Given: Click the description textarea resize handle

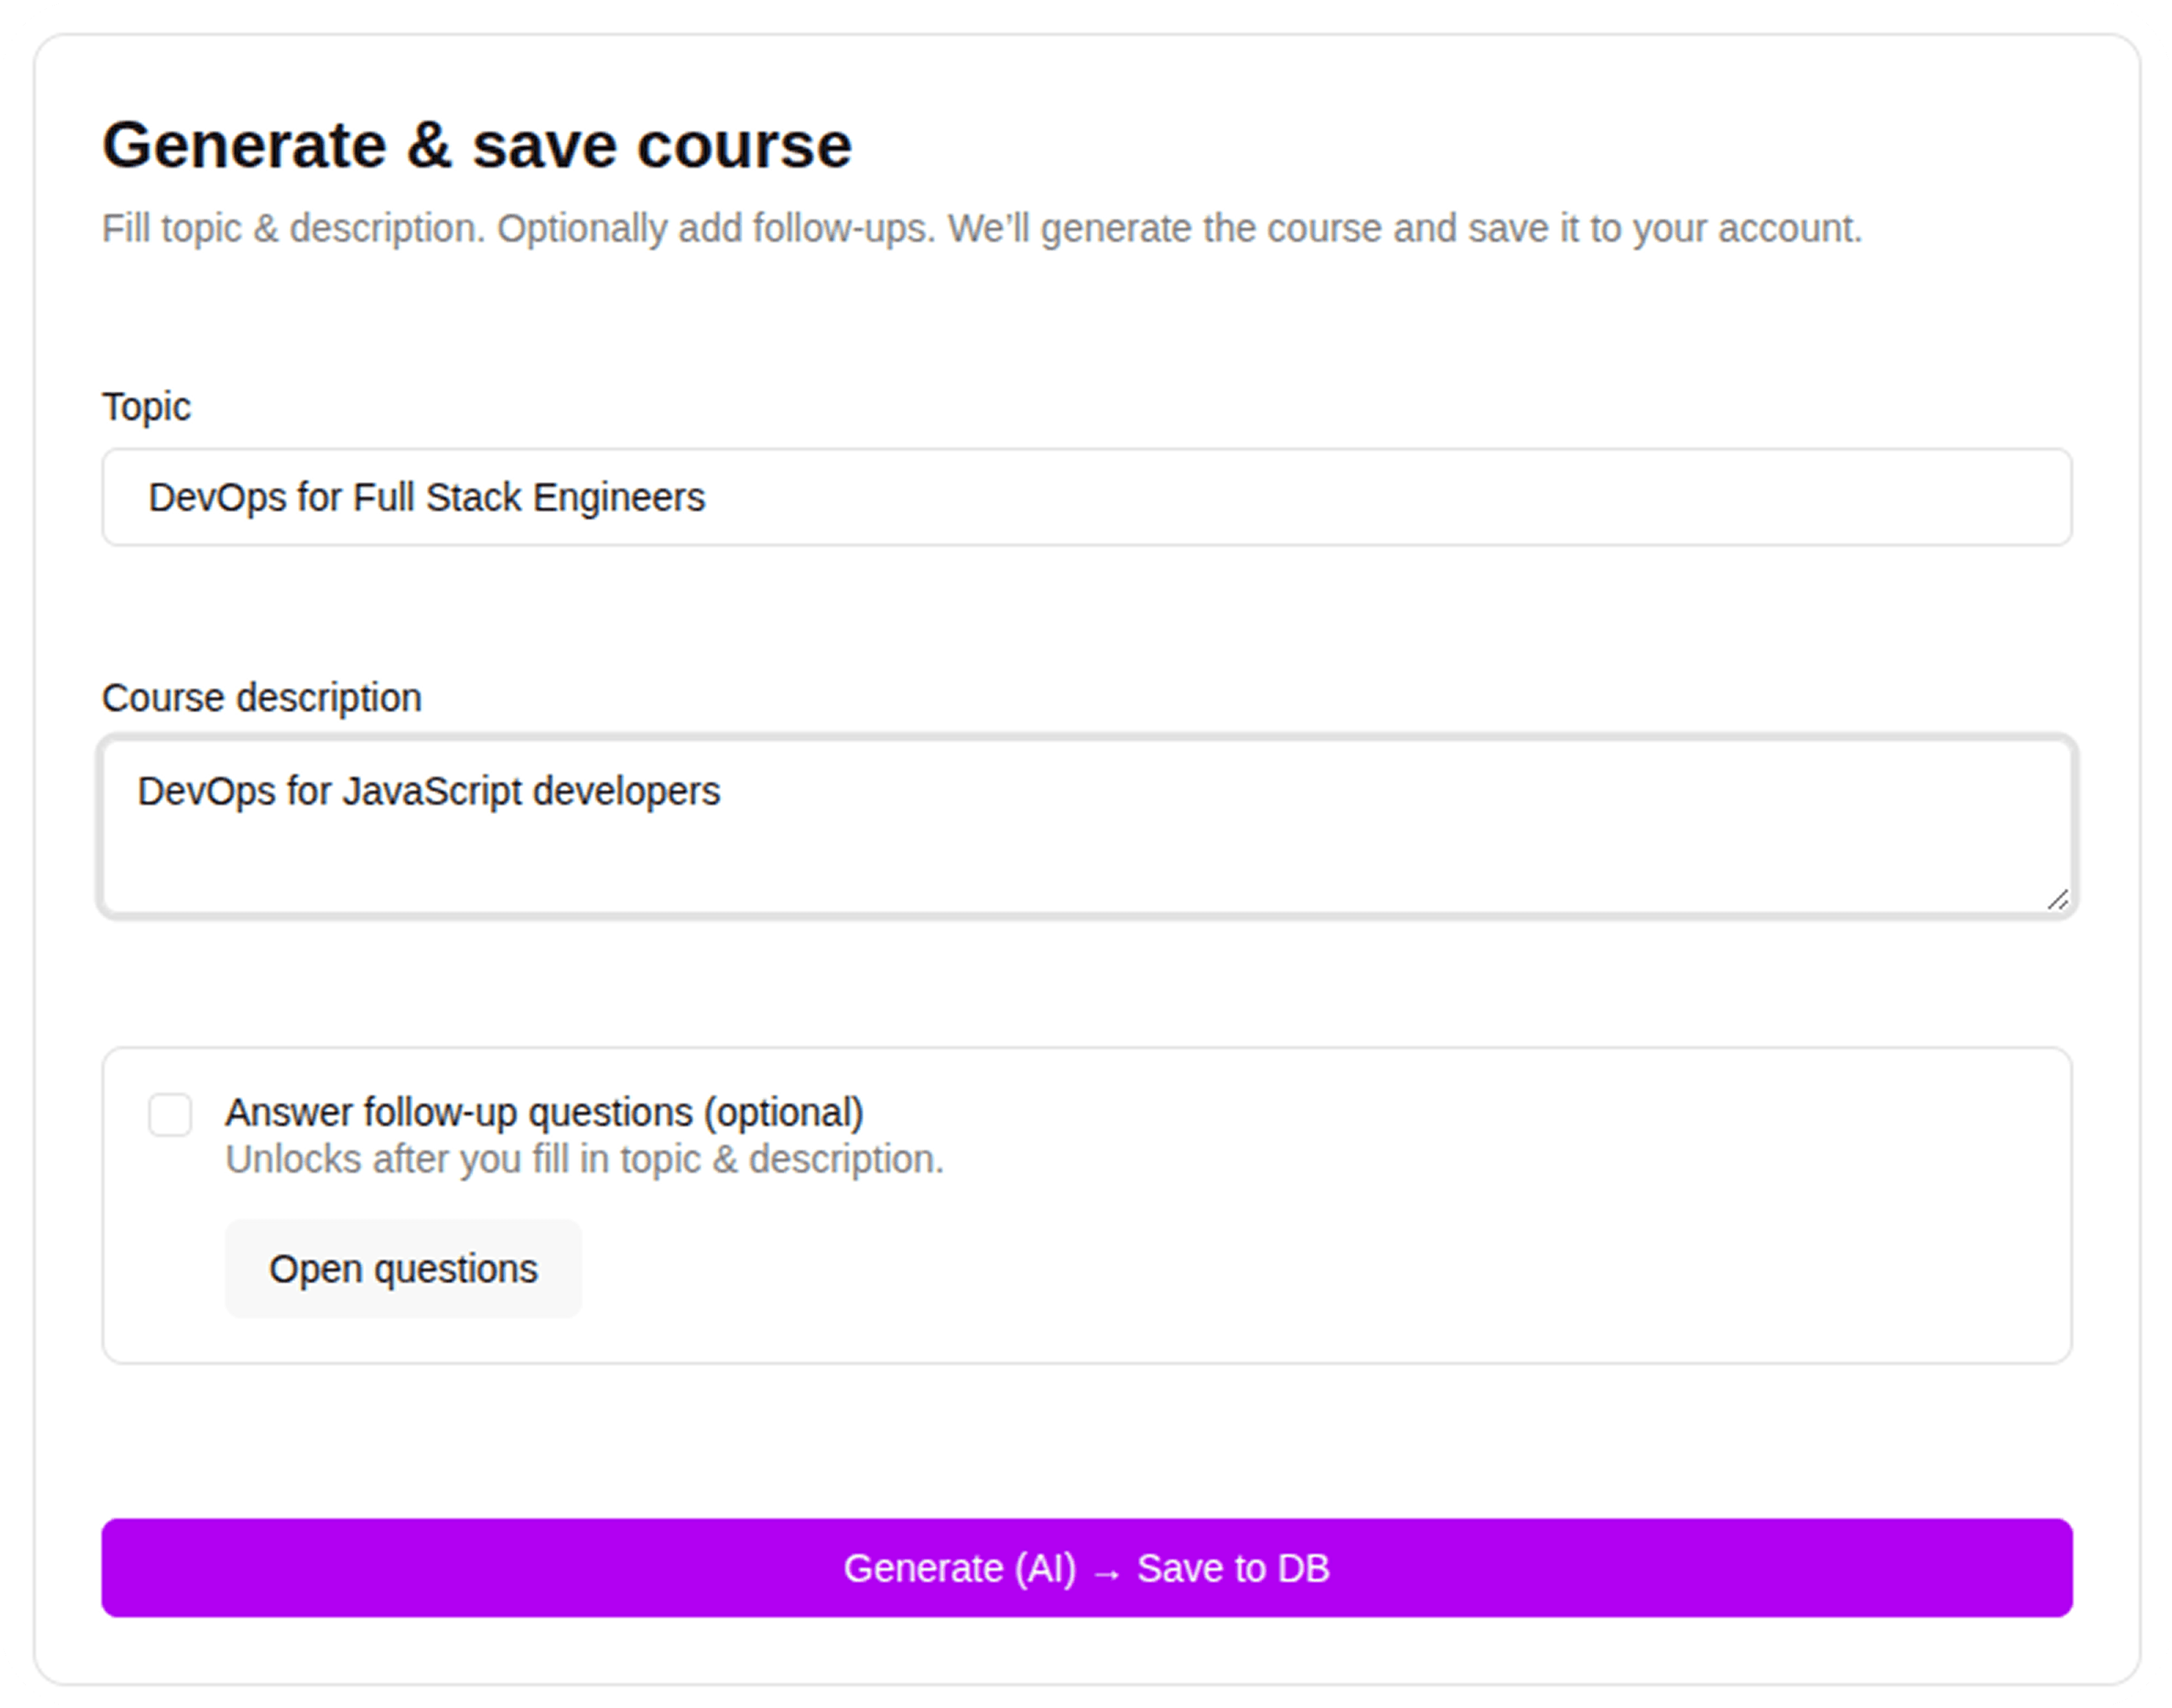Looking at the screenshot, I should [2057, 900].
